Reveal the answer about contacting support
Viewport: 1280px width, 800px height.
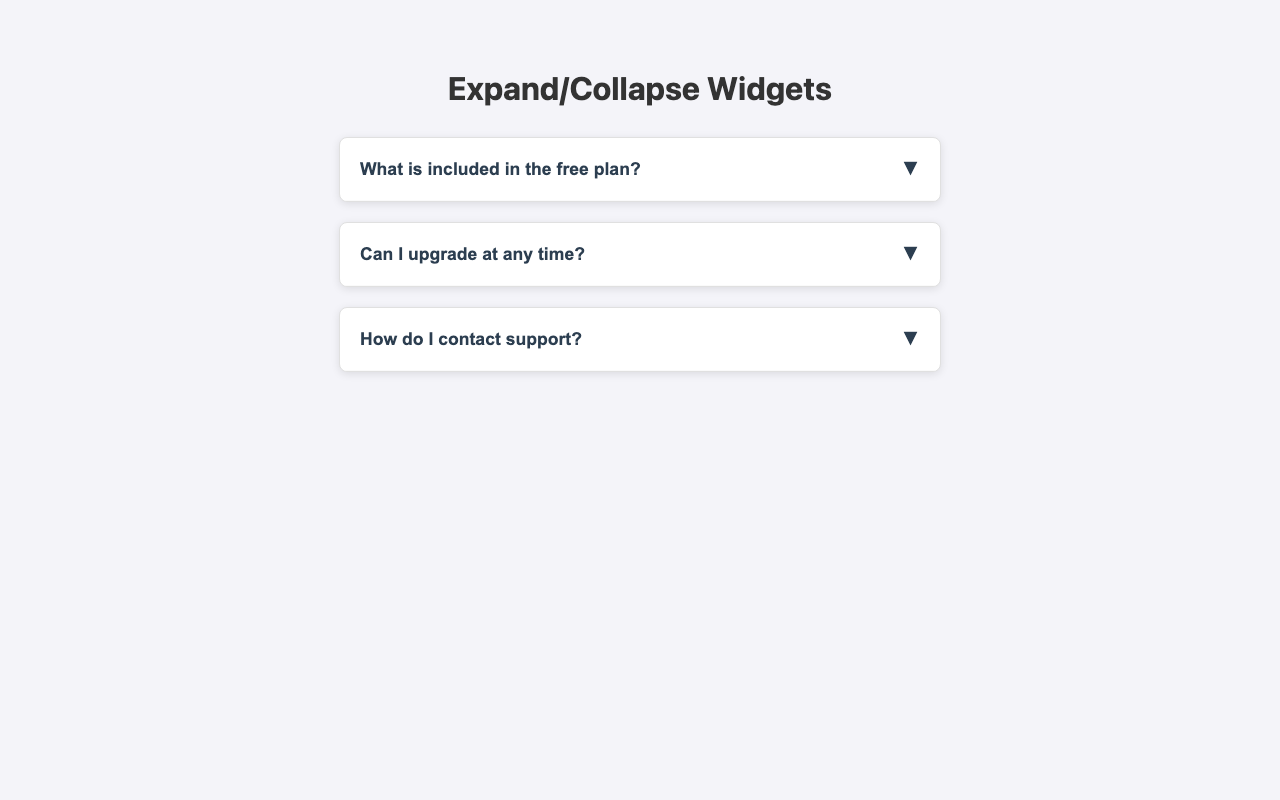[x=640, y=339]
